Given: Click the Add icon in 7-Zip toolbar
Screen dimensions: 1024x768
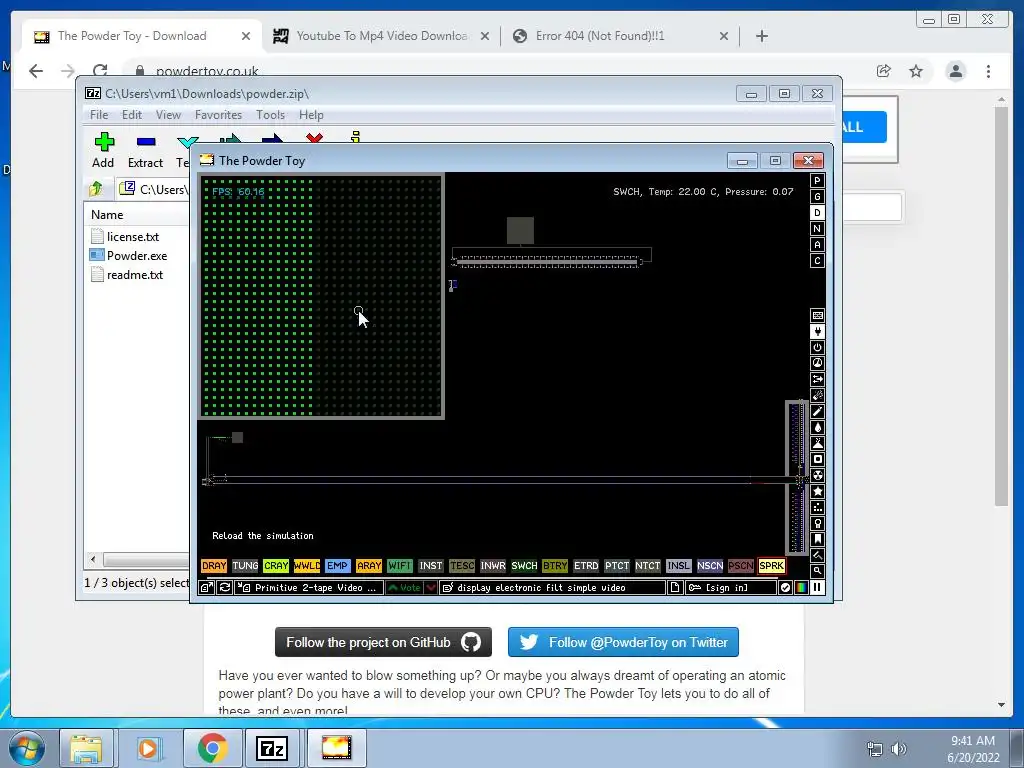Looking at the screenshot, I should click(x=103, y=150).
